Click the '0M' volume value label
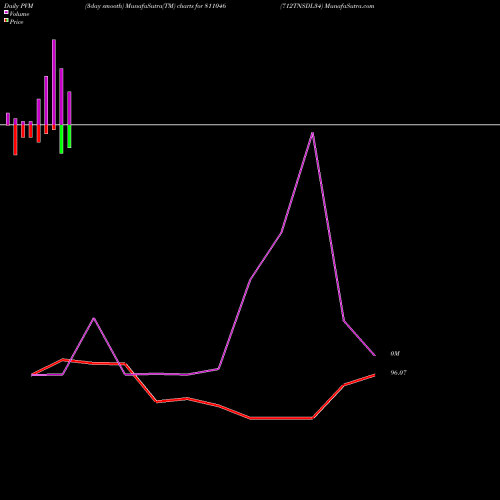Screen dimensions: 500x500 (395, 354)
